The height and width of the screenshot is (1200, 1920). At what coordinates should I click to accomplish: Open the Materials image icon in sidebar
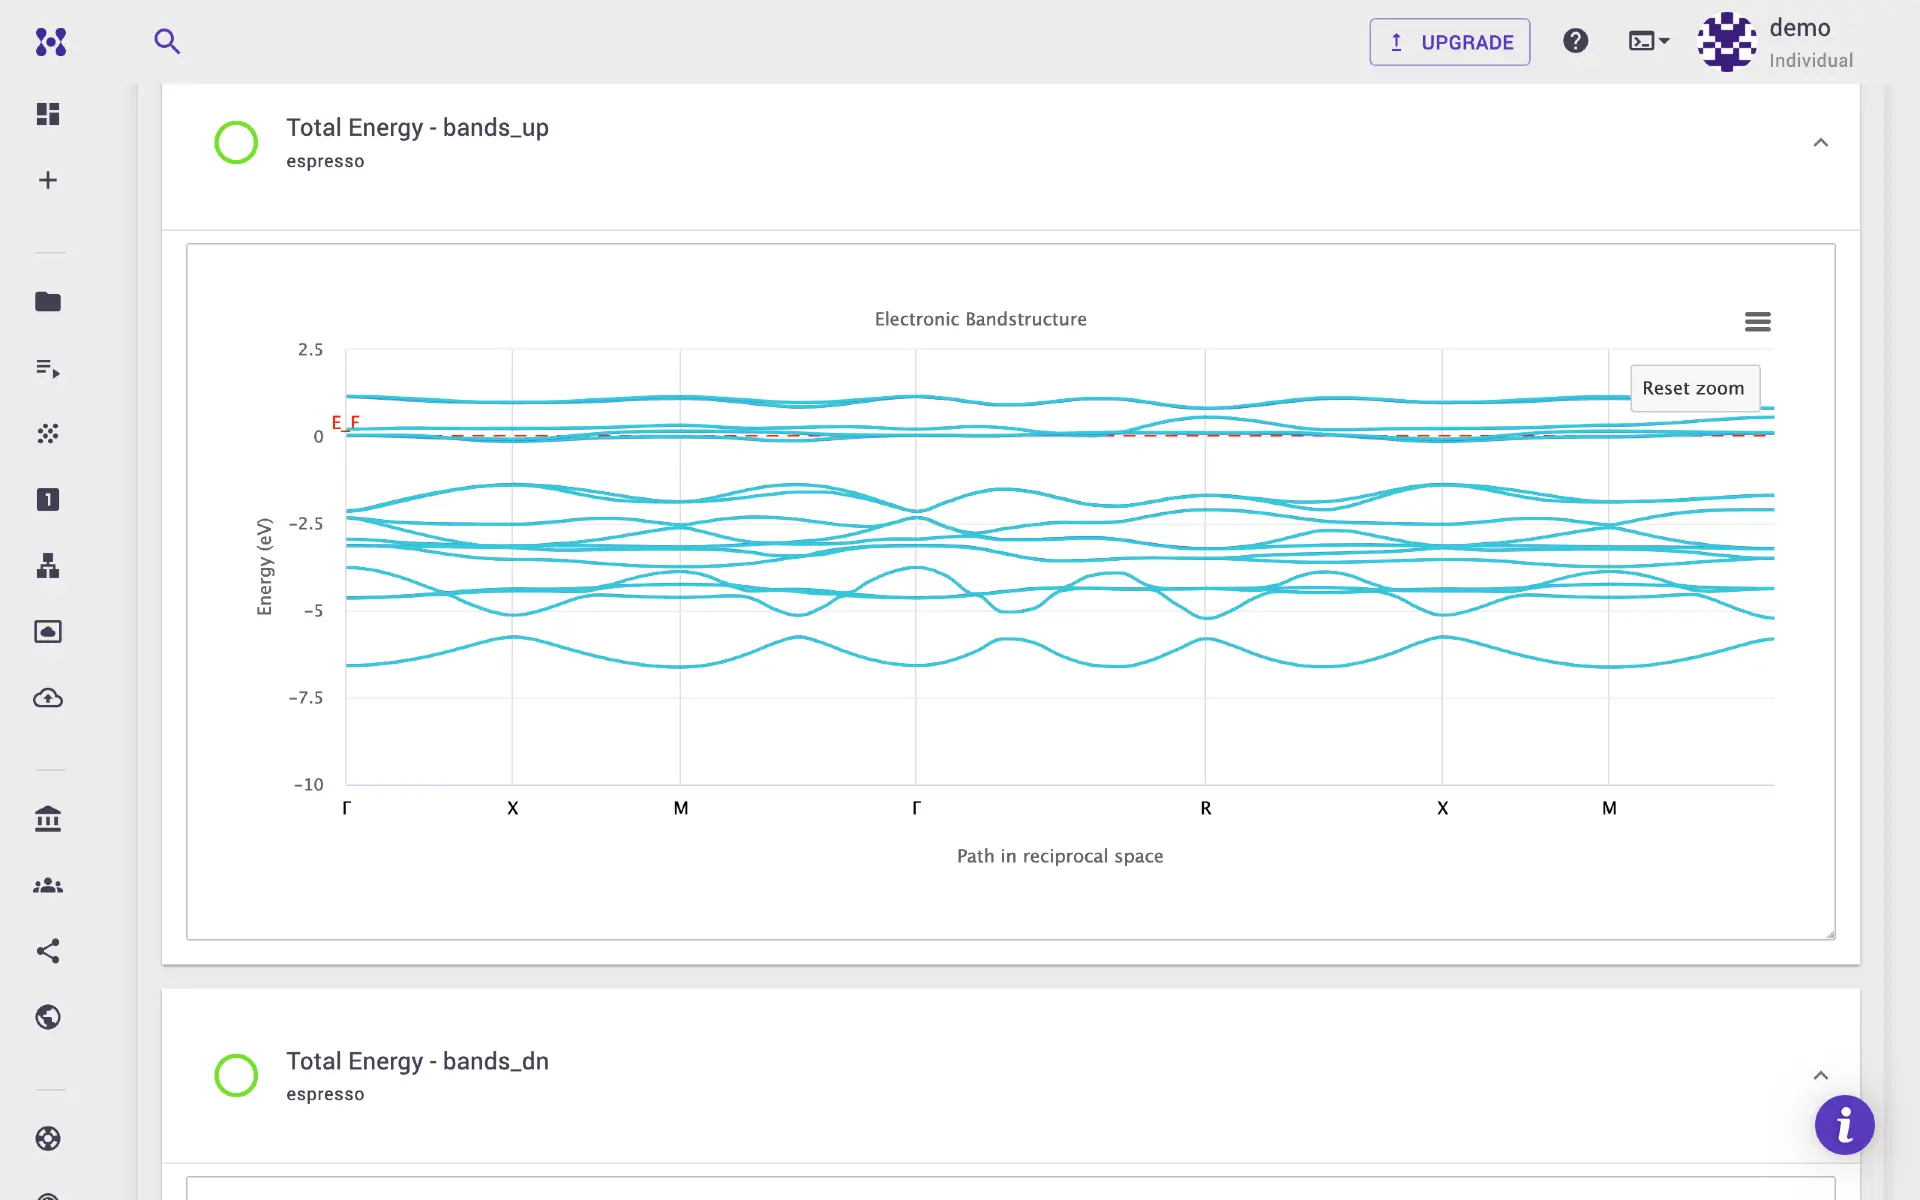point(47,631)
